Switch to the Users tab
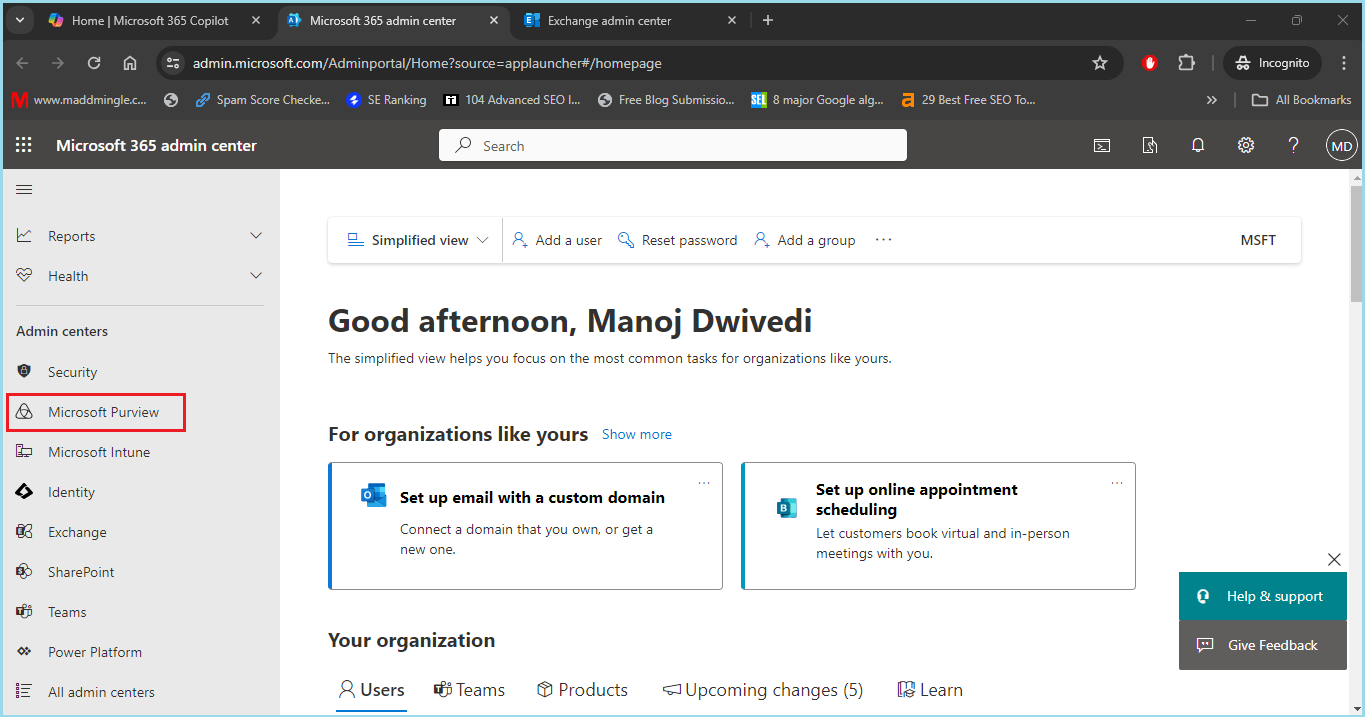Image resolution: width=1365 pixels, height=717 pixels. pos(371,690)
